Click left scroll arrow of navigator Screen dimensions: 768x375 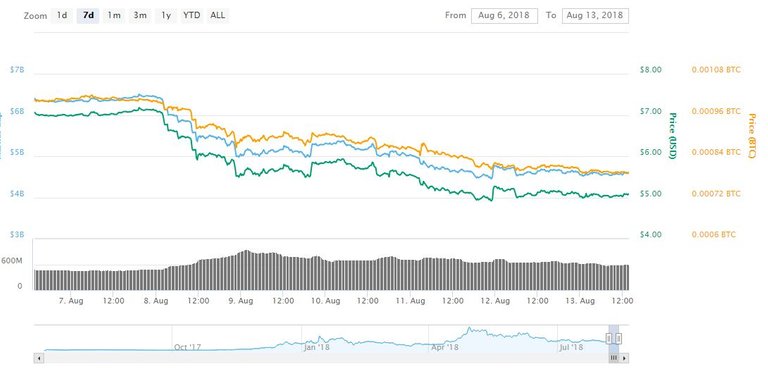tap(39, 358)
